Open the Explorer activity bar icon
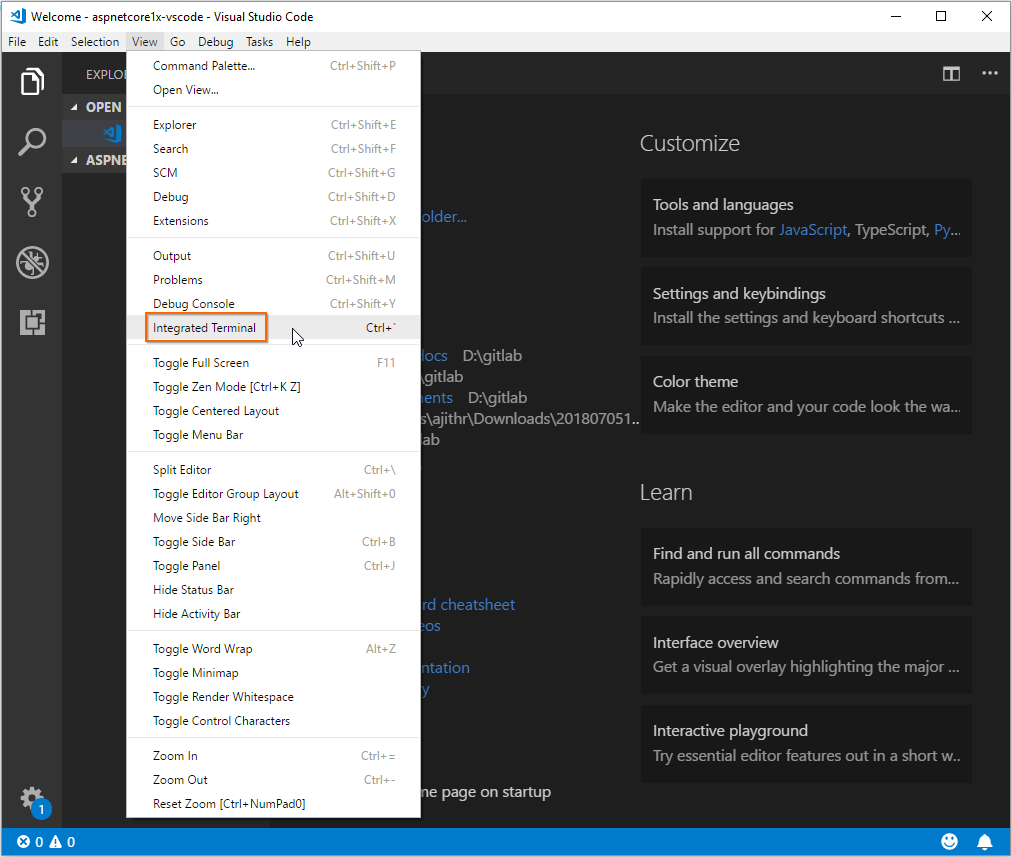Viewport: 1012px width, 857px height. pyautogui.click(x=32, y=81)
